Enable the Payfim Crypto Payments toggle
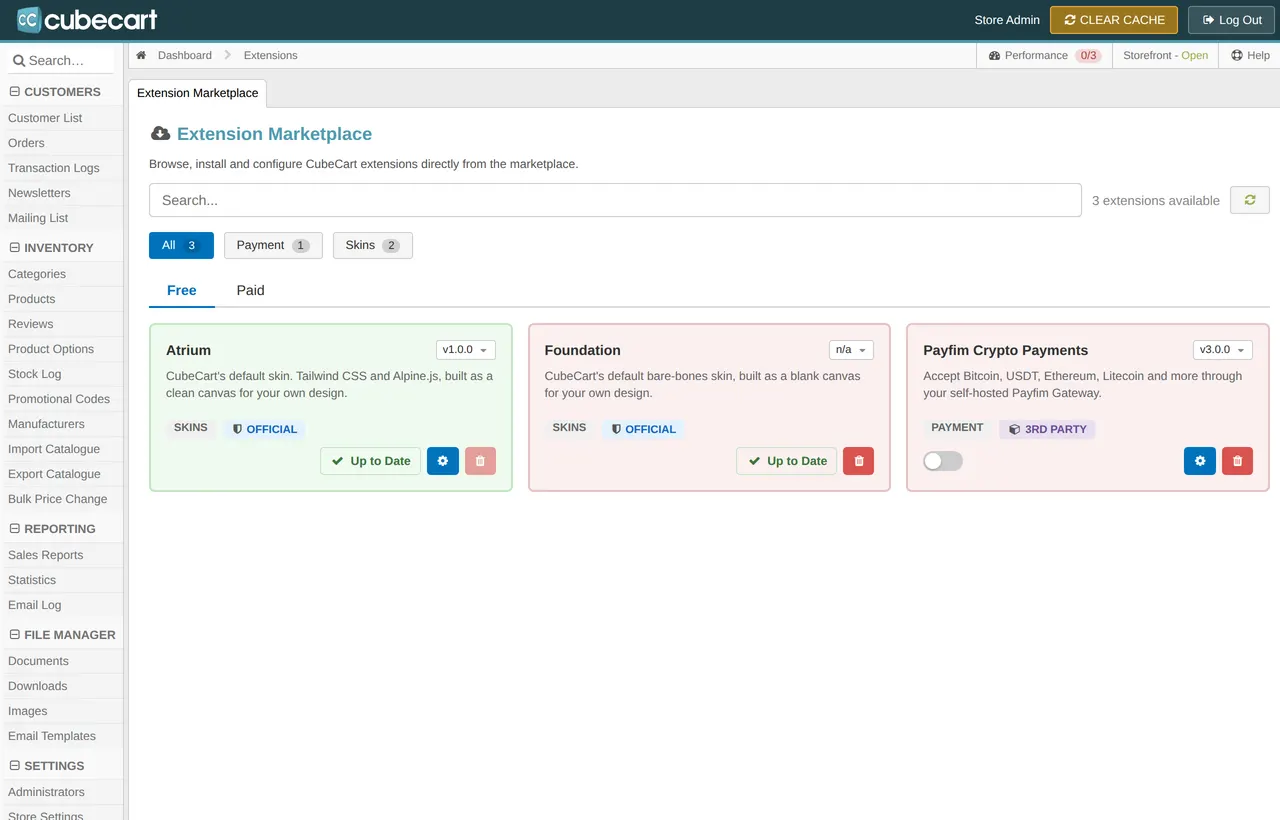This screenshot has width=1280, height=820. (943, 461)
